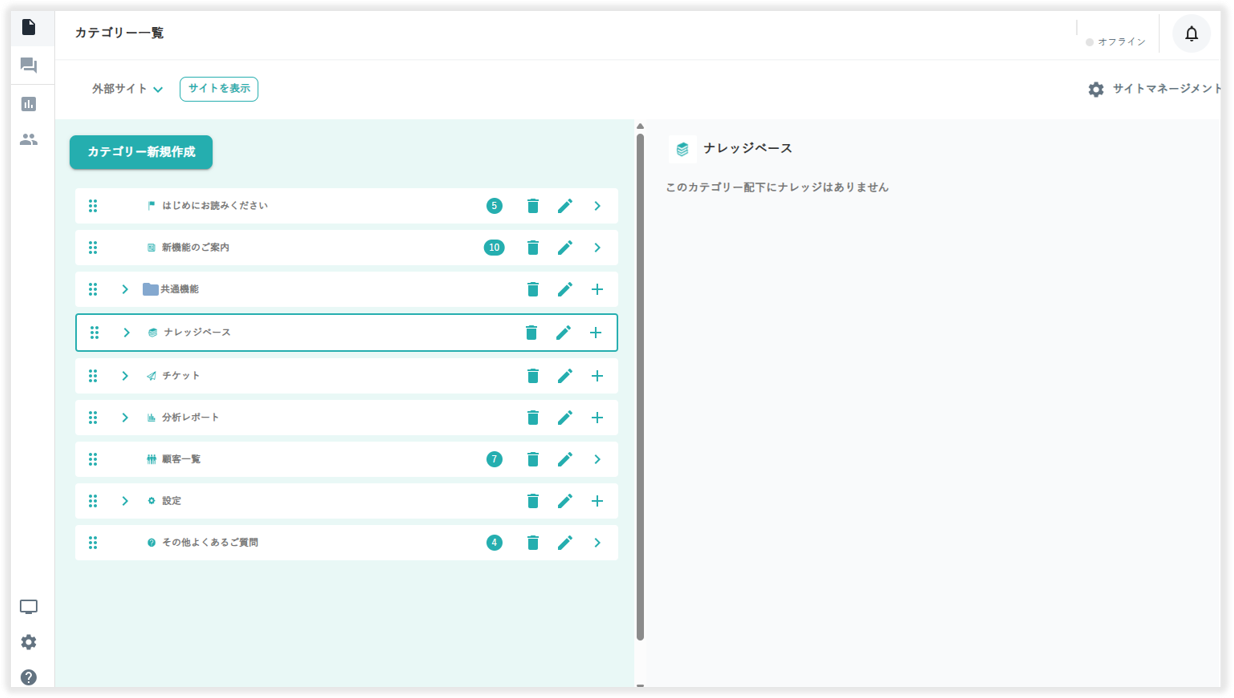
Task: Expand the チケット category
Action: (125, 376)
